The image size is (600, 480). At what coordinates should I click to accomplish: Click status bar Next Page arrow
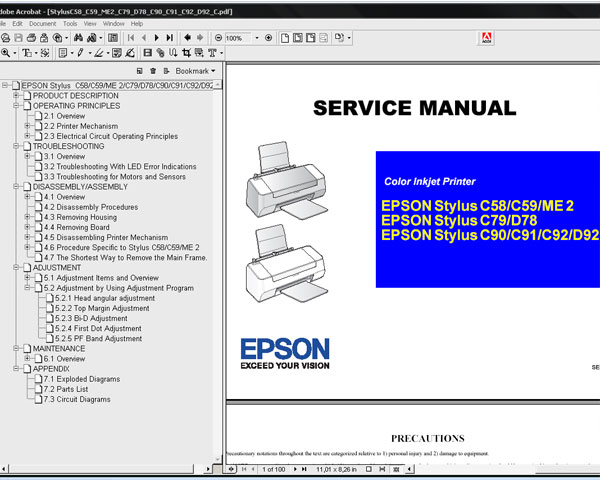coord(295,469)
